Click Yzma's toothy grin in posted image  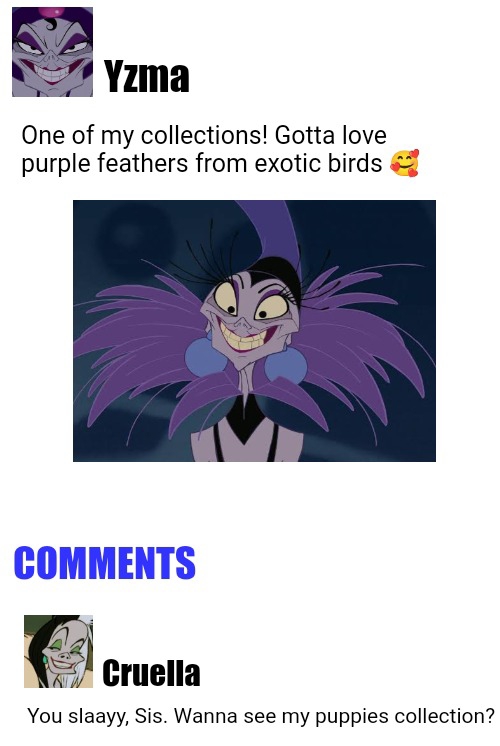tap(246, 335)
